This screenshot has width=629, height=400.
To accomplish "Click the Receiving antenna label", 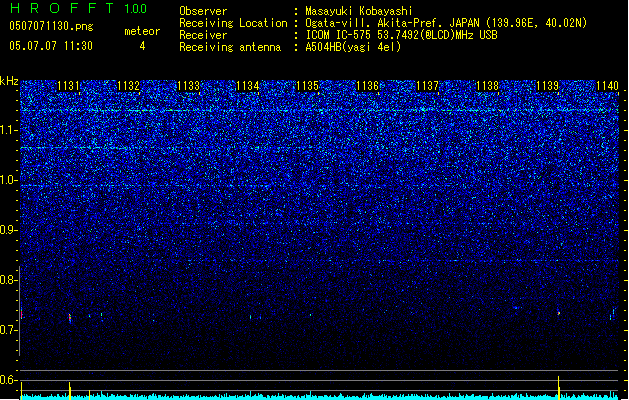I will tap(230, 47).
